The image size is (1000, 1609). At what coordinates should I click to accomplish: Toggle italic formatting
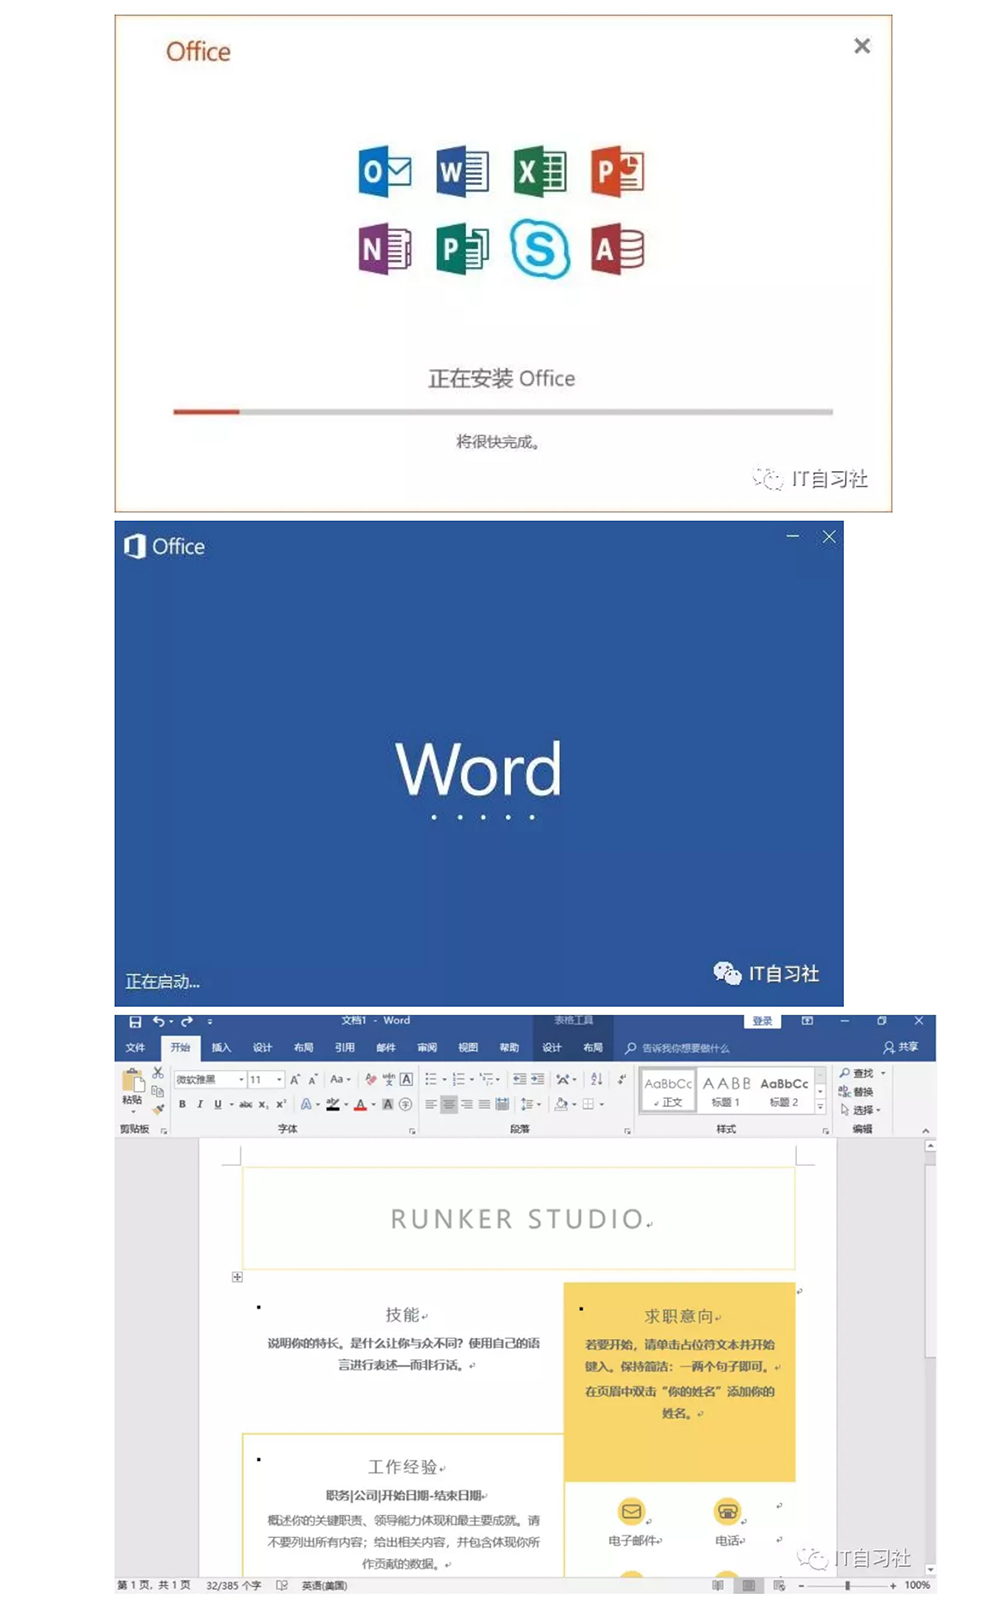point(200,1105)
